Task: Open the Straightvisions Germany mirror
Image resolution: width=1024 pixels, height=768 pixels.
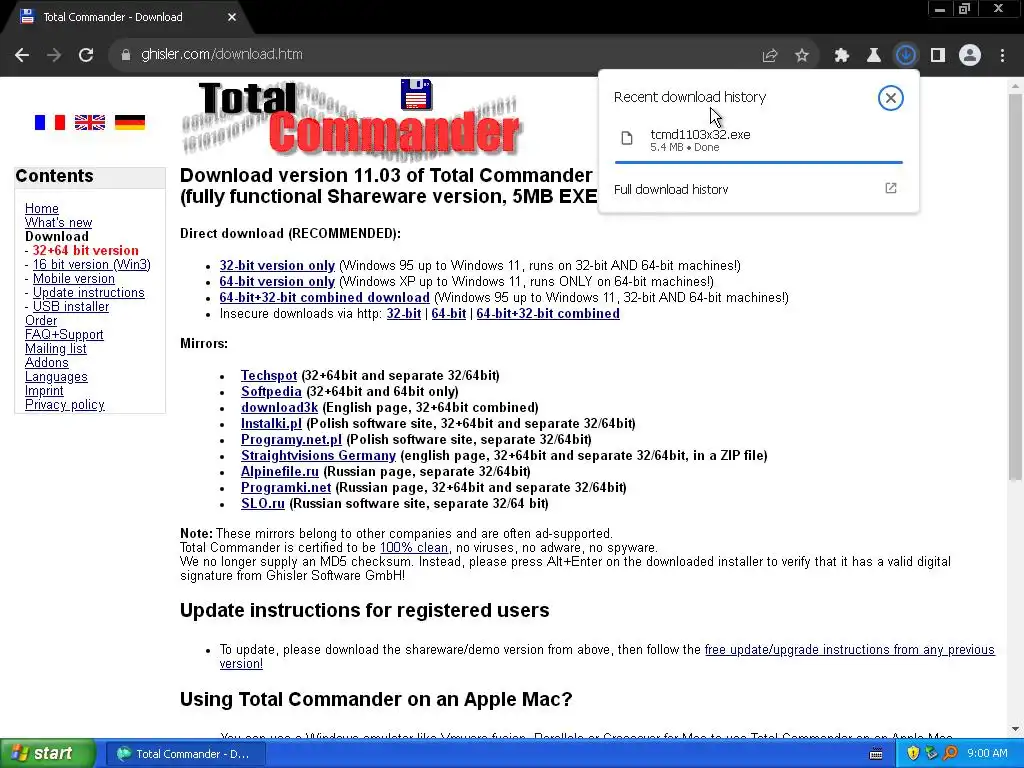Action: tap(318, 455)
